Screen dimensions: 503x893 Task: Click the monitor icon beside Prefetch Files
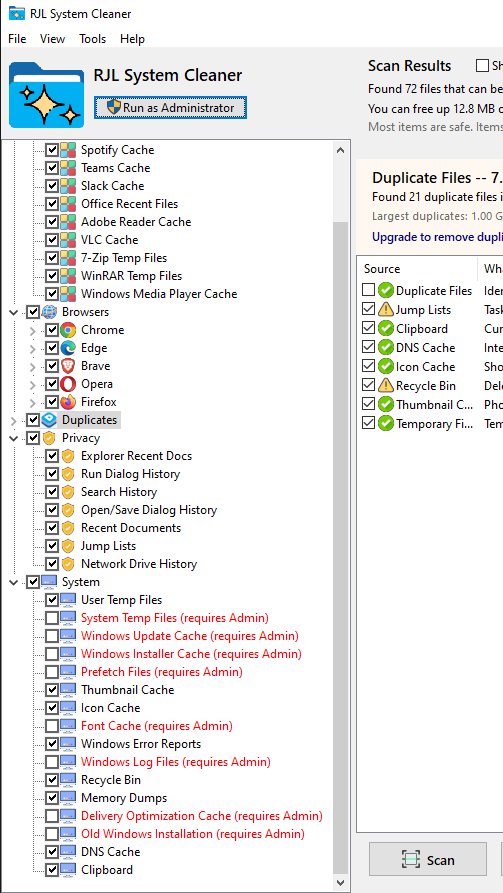[x=68, y=672]
